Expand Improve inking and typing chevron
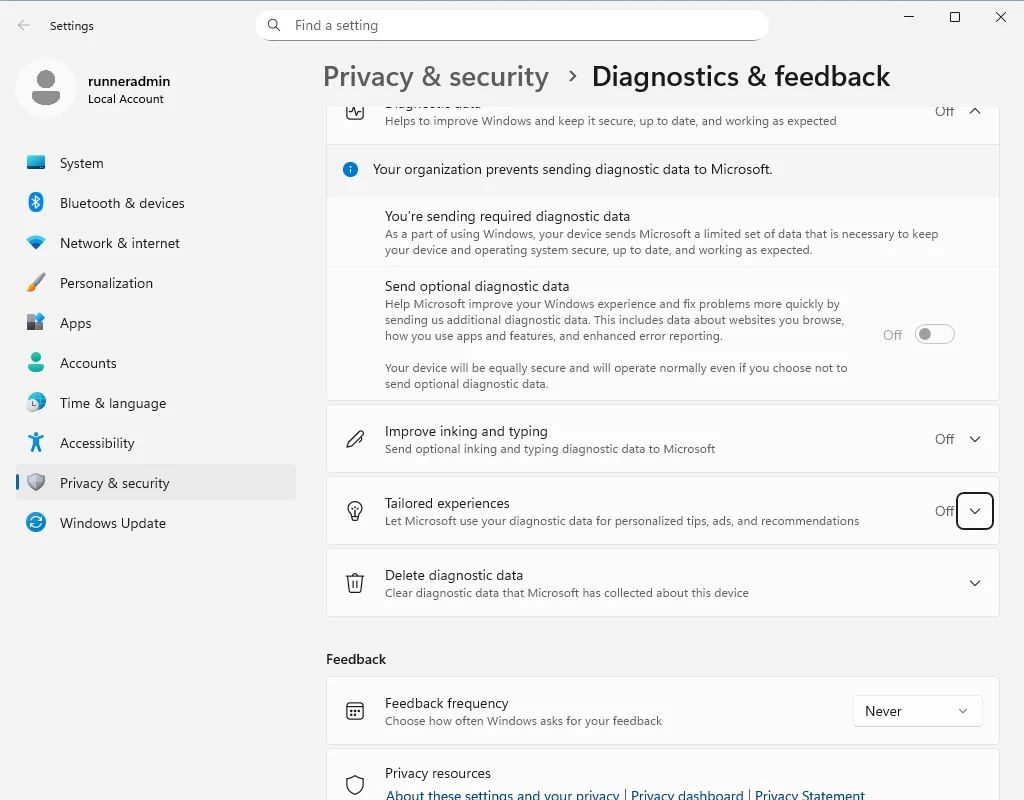This screenshot has height=800, width=1024. click(x=975, y=439)
